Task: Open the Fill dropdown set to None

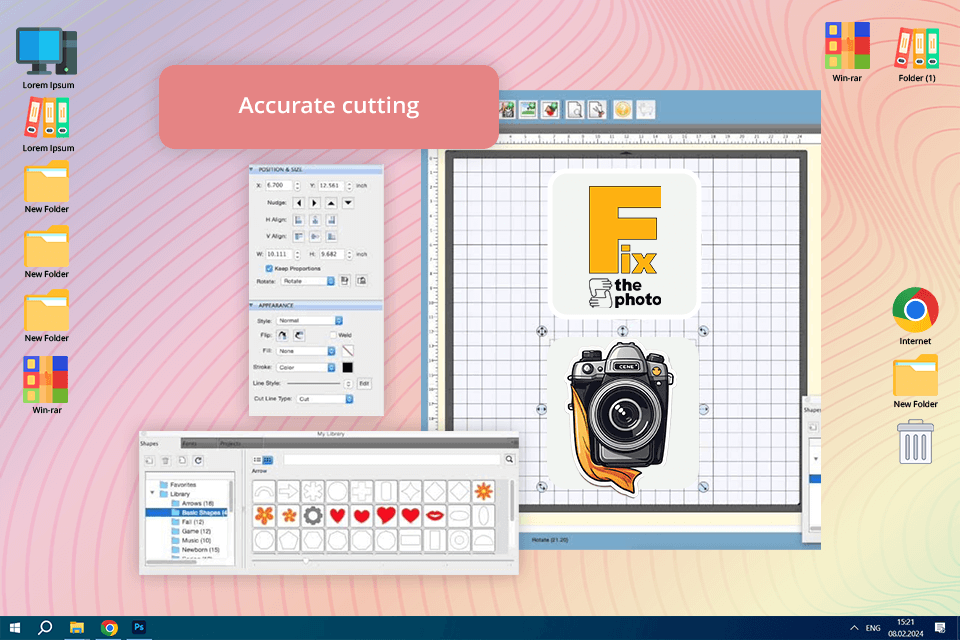Action: (306, 351)
